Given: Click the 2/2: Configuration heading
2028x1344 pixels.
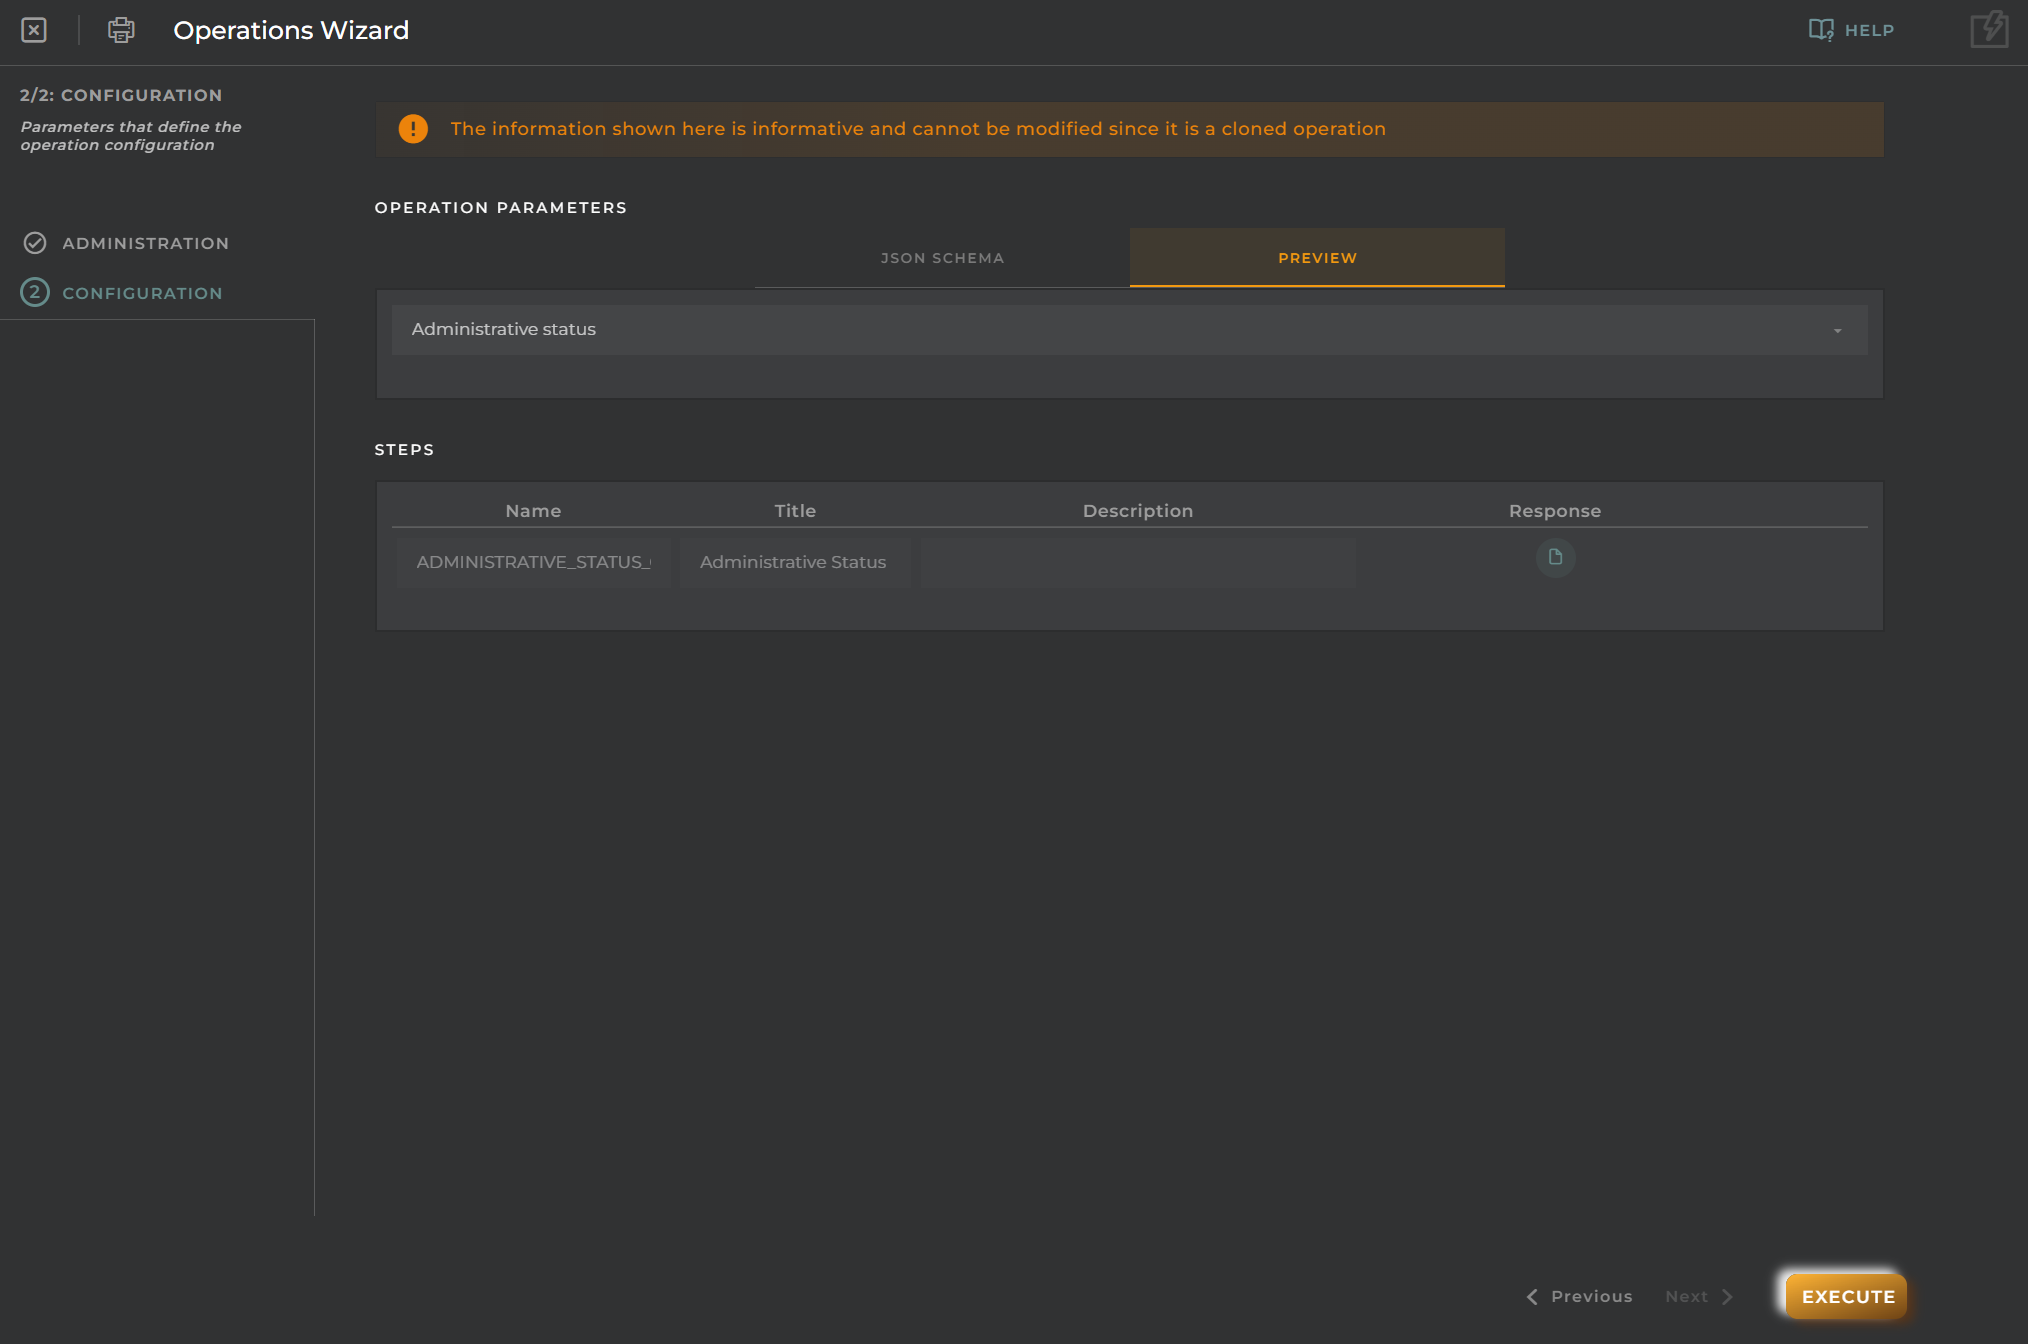Looking at the screenshot, I should point(121,95).
